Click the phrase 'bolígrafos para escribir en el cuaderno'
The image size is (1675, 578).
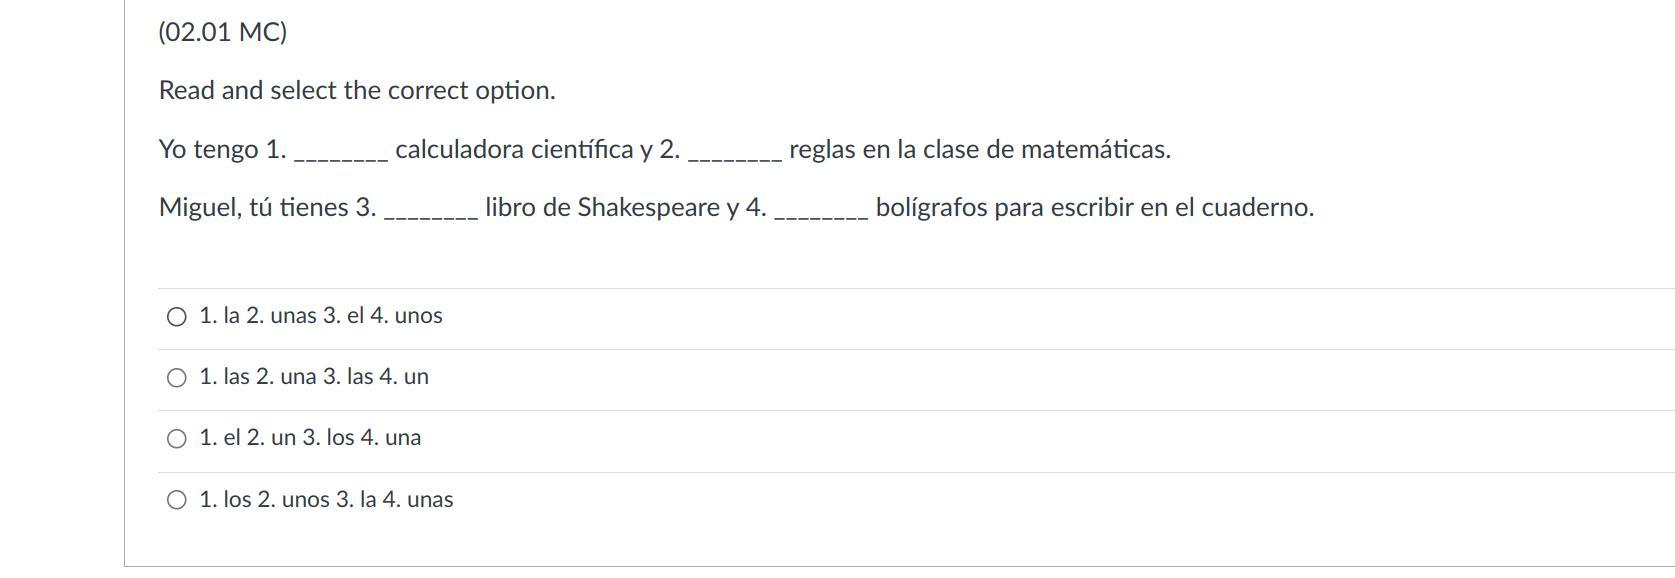[x=1093, y=208]
